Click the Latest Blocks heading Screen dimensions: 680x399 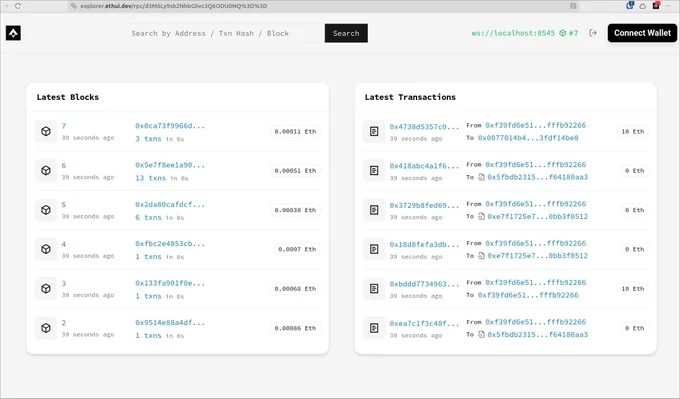68,97
